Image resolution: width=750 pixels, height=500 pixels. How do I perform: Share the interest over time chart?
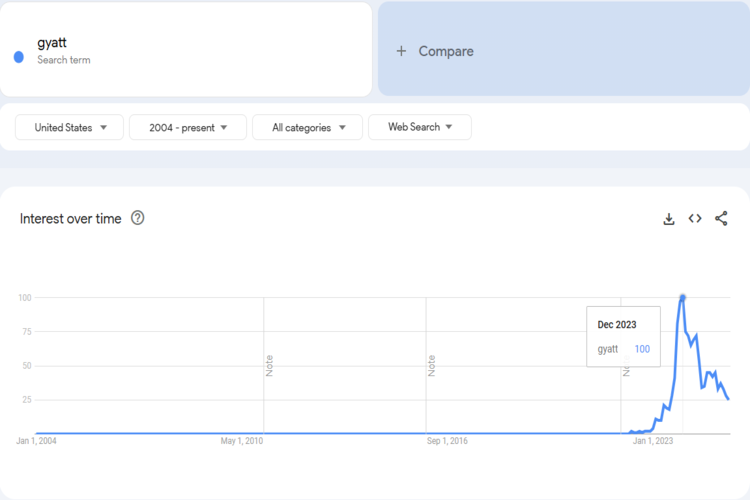coord(721,218)
